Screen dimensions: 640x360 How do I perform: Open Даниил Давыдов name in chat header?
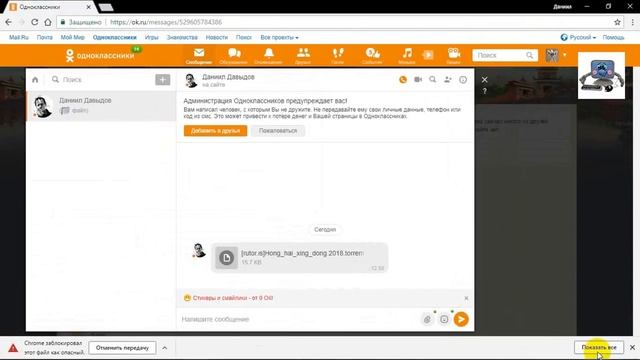228,77
